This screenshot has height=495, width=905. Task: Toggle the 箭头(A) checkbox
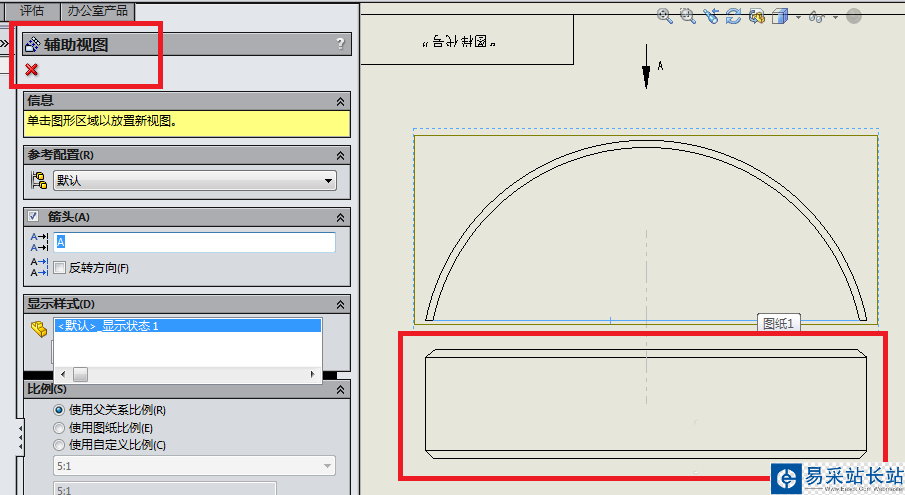33,216
